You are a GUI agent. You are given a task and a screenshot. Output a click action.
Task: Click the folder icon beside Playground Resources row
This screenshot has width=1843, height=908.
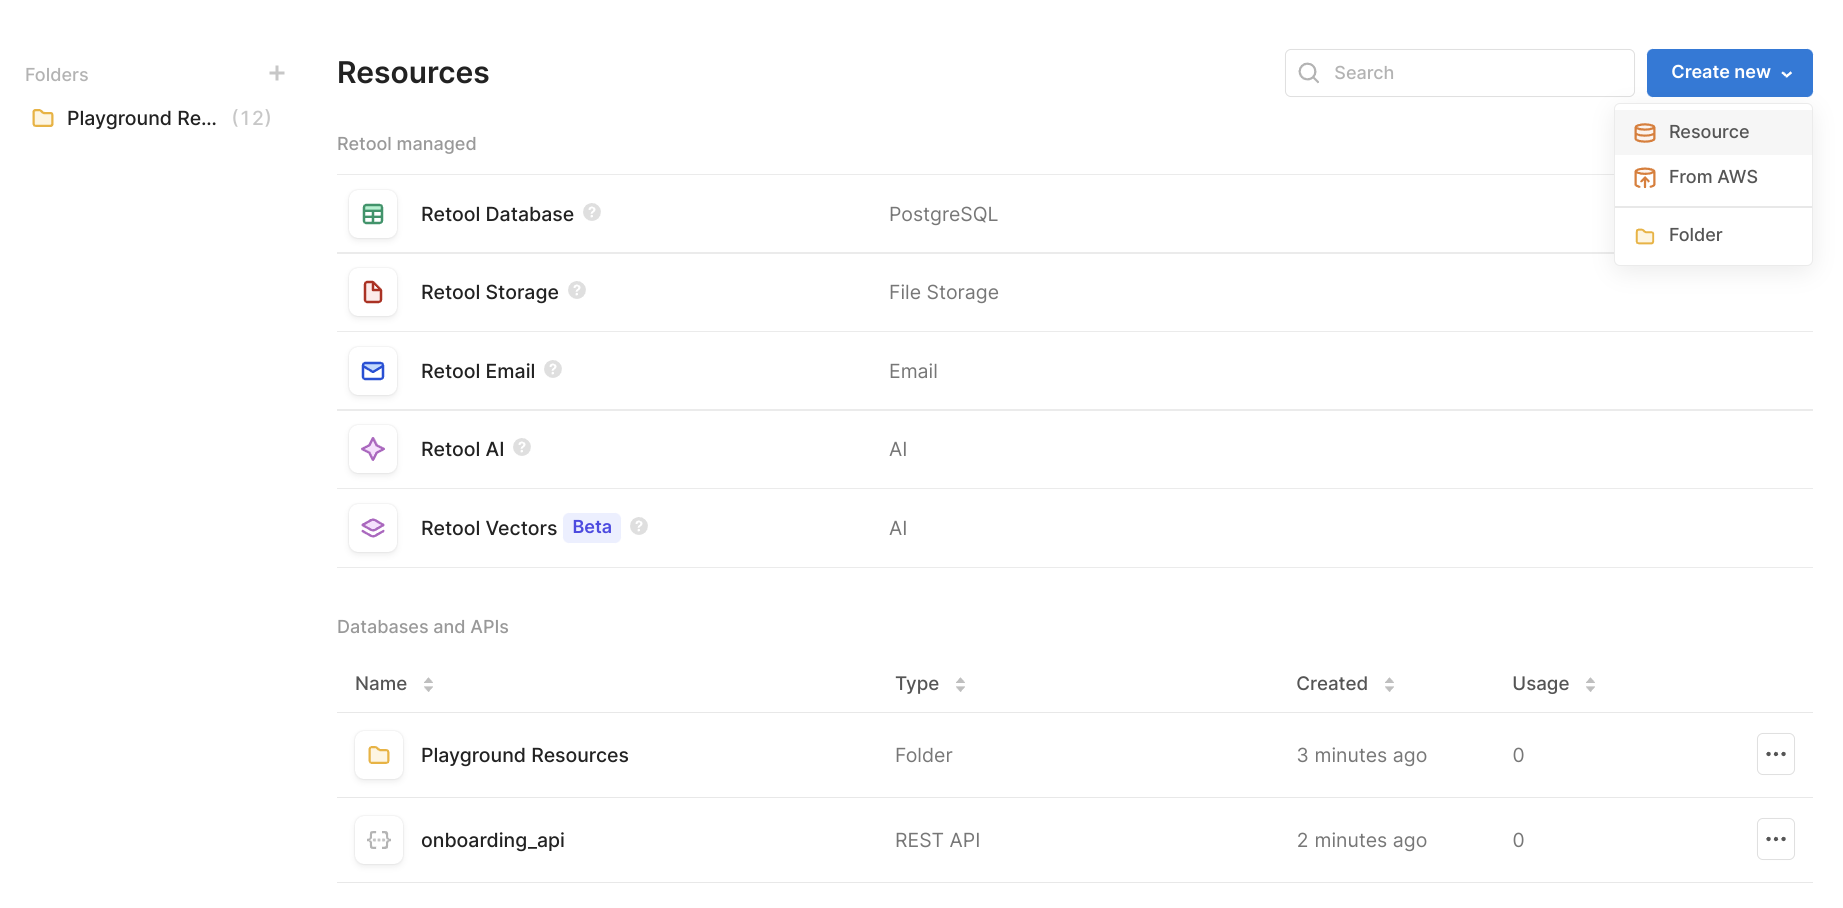click(x=378, y=755)
